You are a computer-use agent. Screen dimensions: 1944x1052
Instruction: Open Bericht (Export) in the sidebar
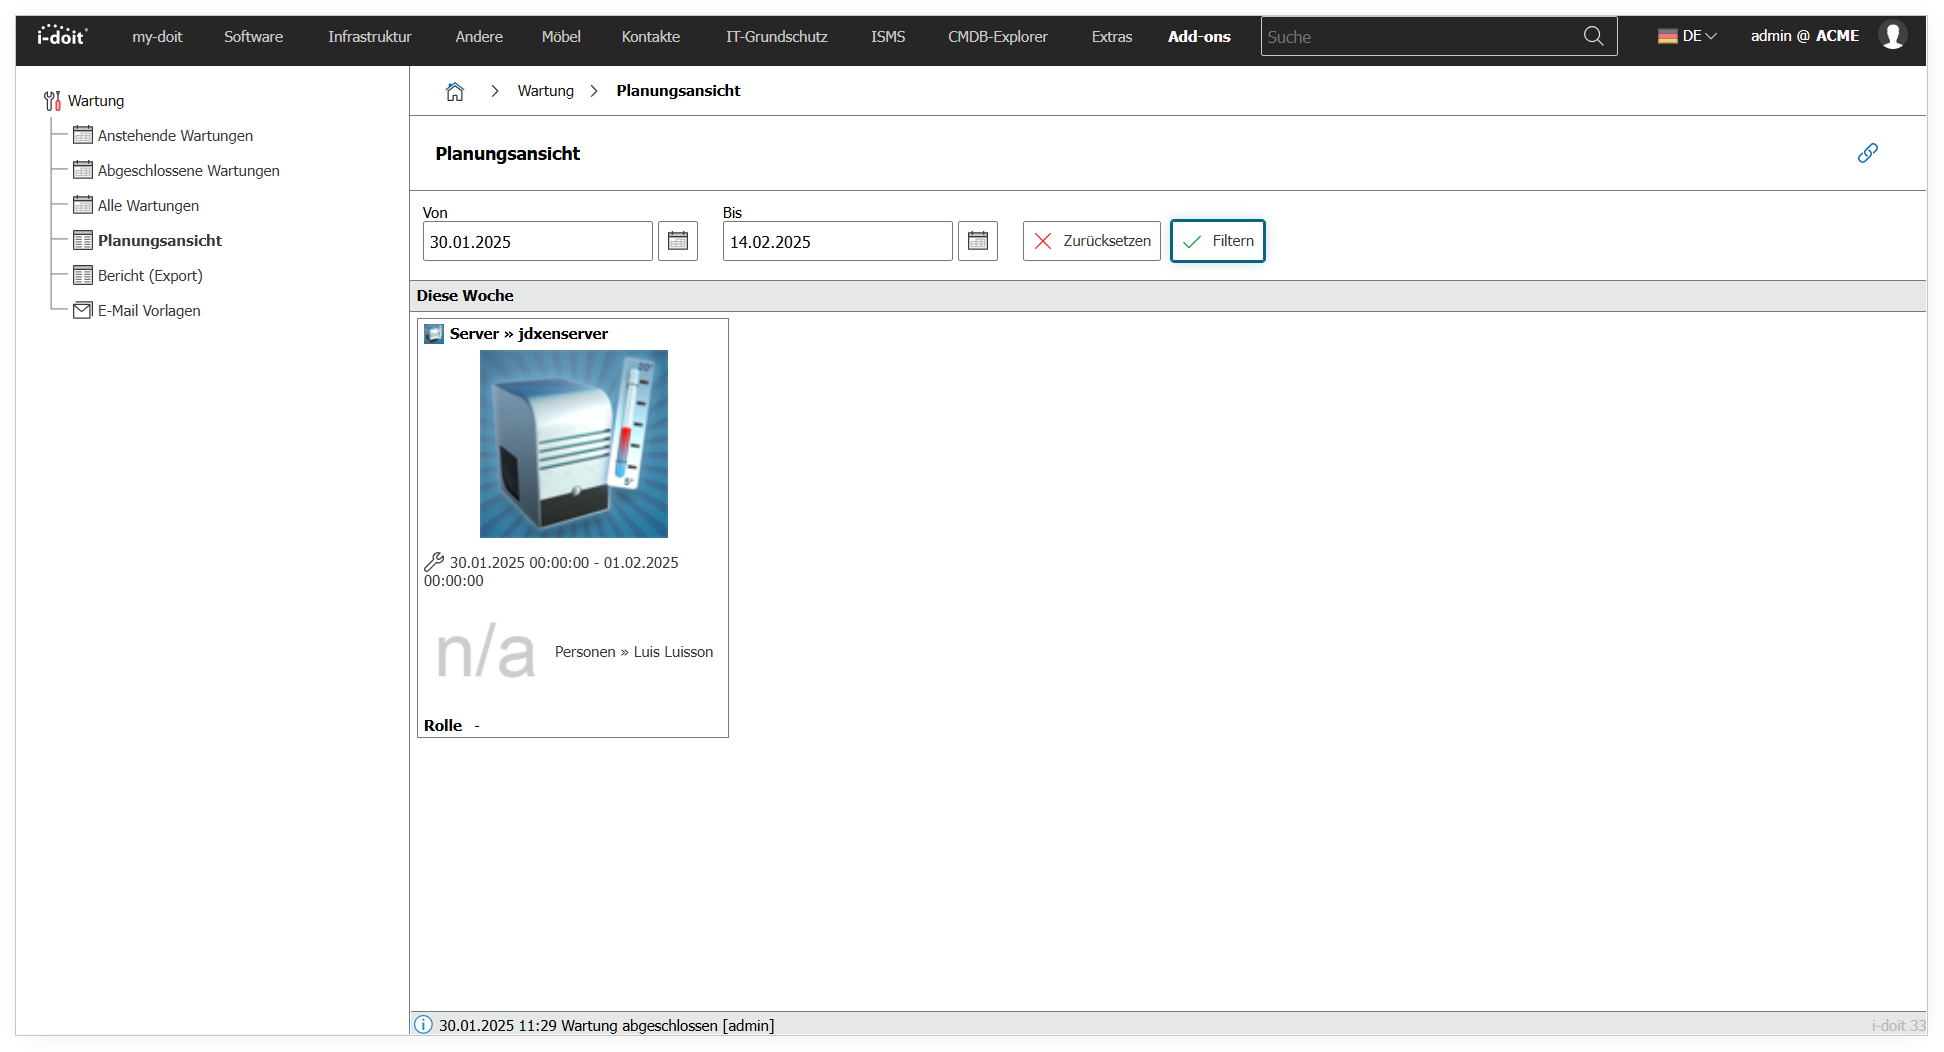(150, 276)
